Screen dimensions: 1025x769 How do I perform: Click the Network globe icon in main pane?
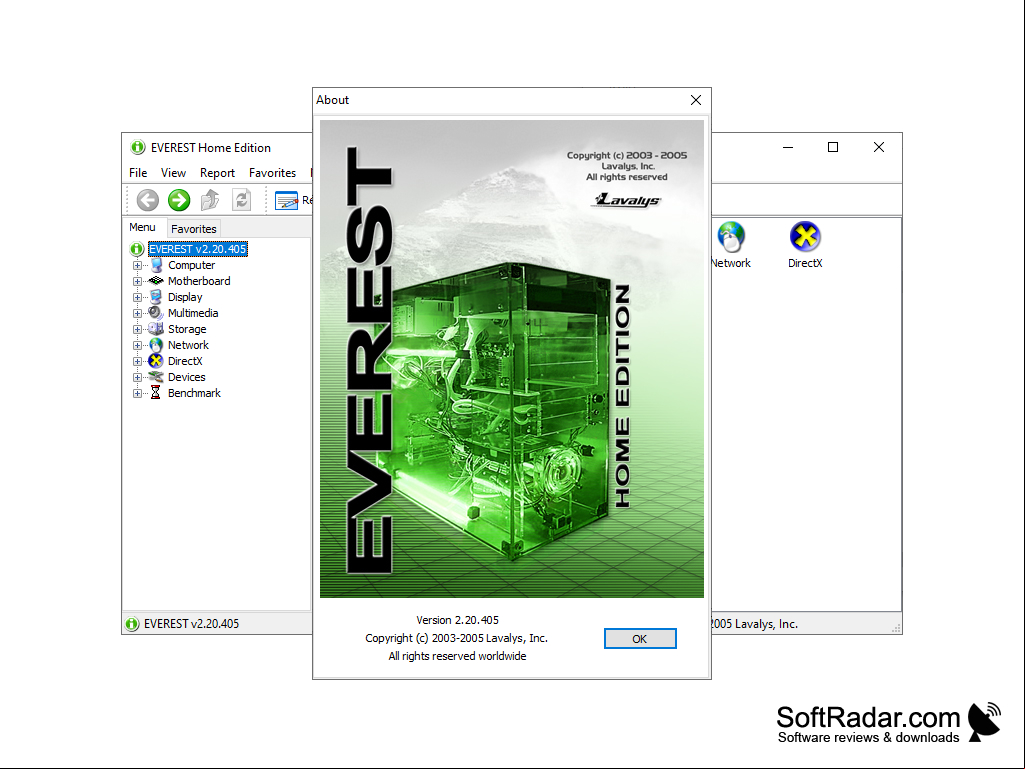coord(731,237)
